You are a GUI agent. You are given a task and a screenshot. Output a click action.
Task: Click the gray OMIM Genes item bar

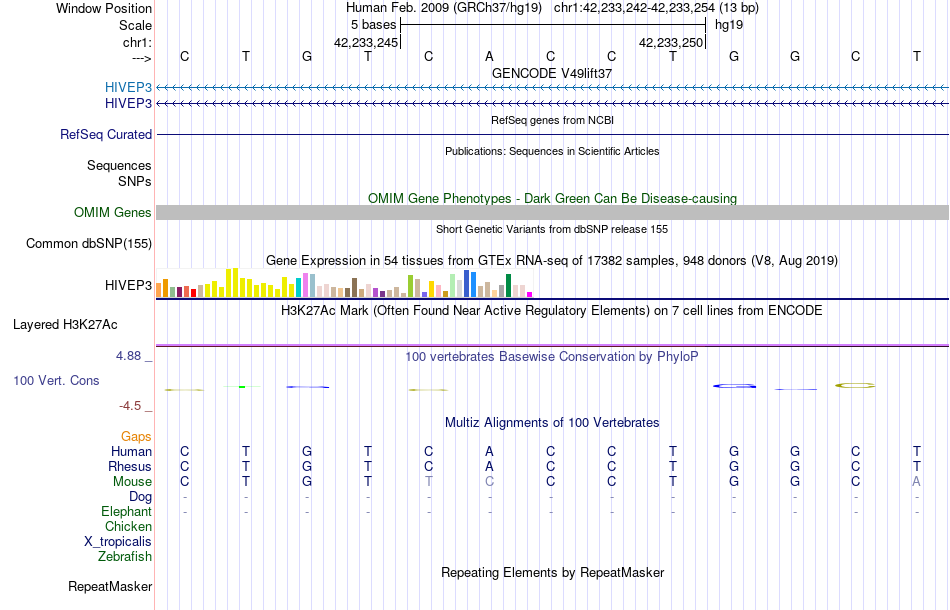coord(552,212)
